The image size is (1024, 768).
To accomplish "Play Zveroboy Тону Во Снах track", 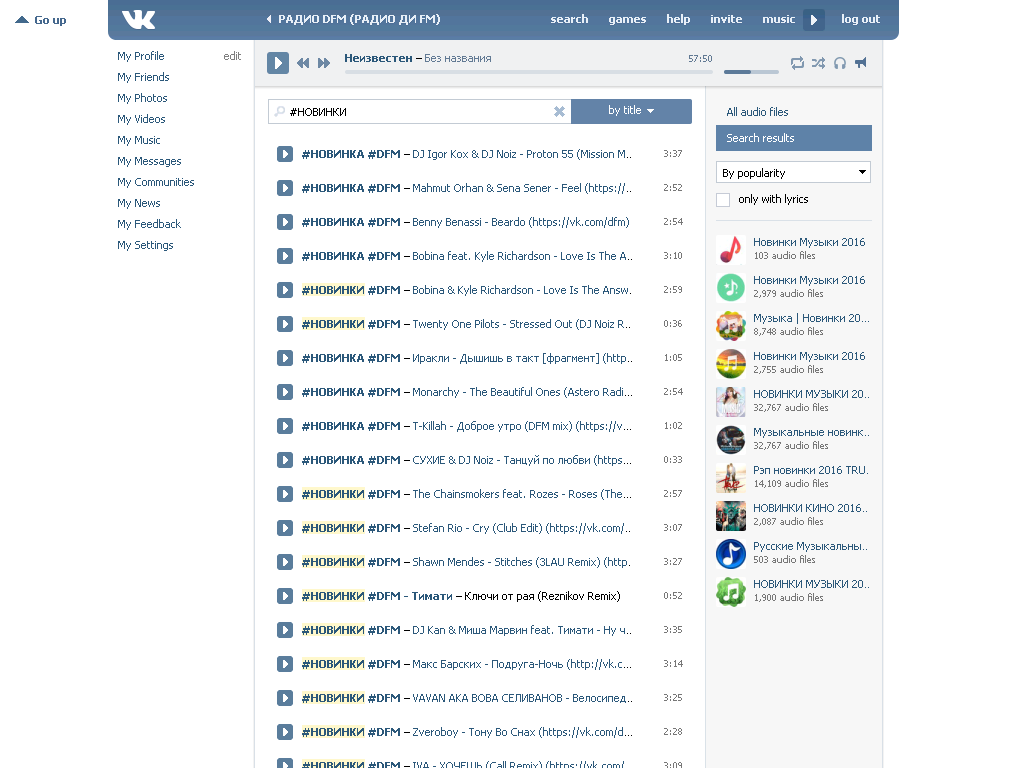I will tap(285, 732).
